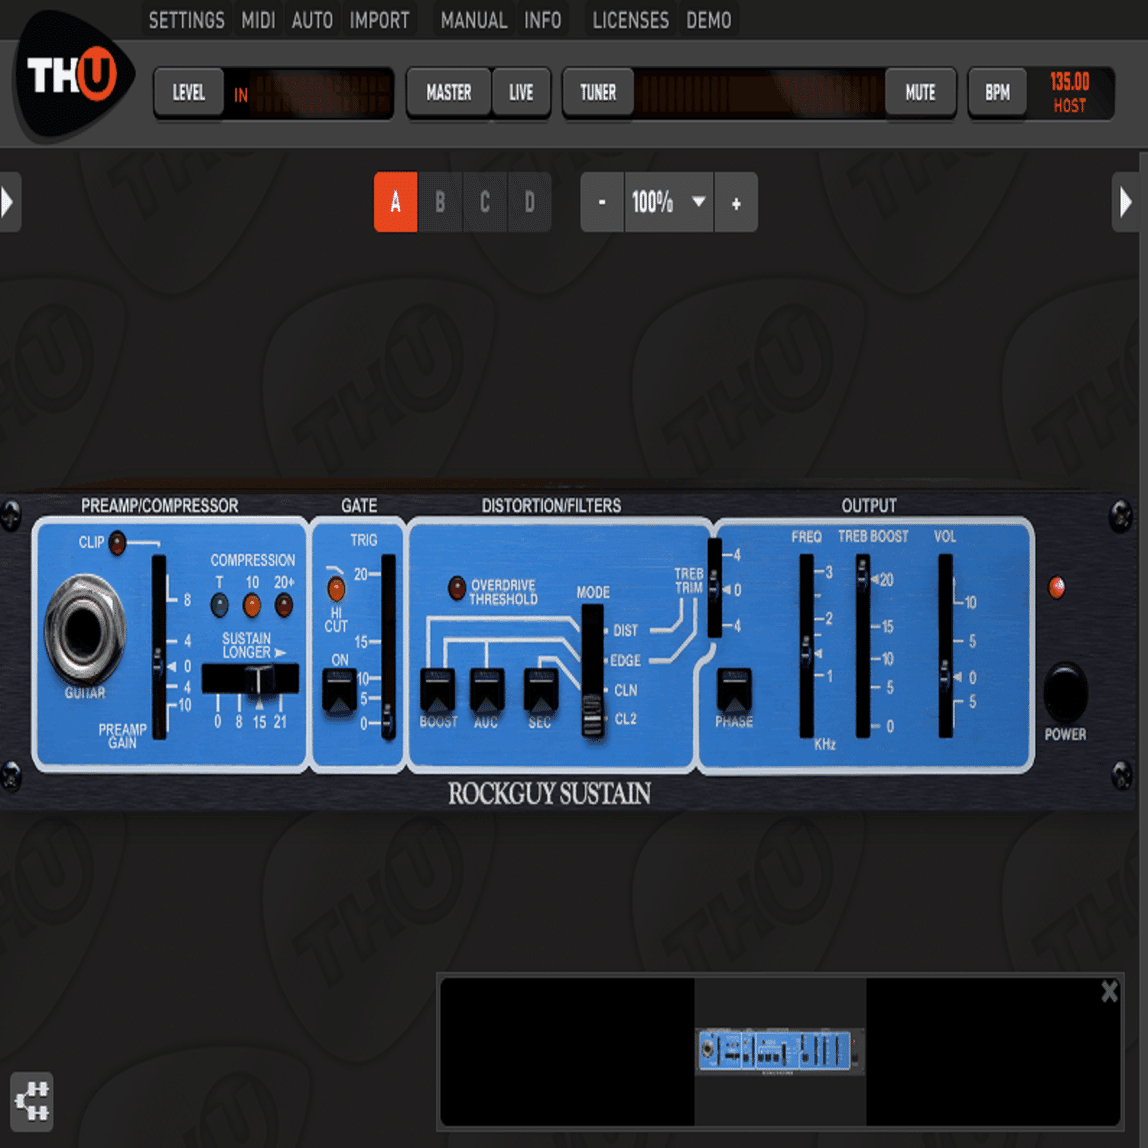The image size is (1148, 1148).
Task: Open the MIDI menu
Action: coord(258,20)
